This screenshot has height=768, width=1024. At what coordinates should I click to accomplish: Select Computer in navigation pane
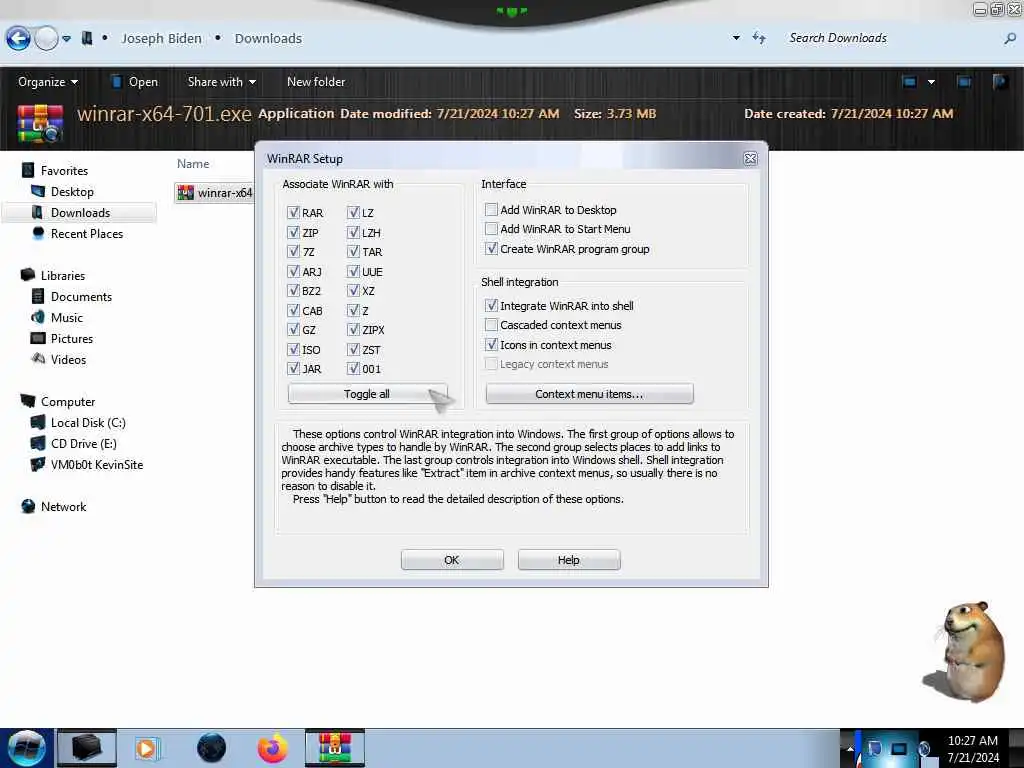click(x=68, y=401)
